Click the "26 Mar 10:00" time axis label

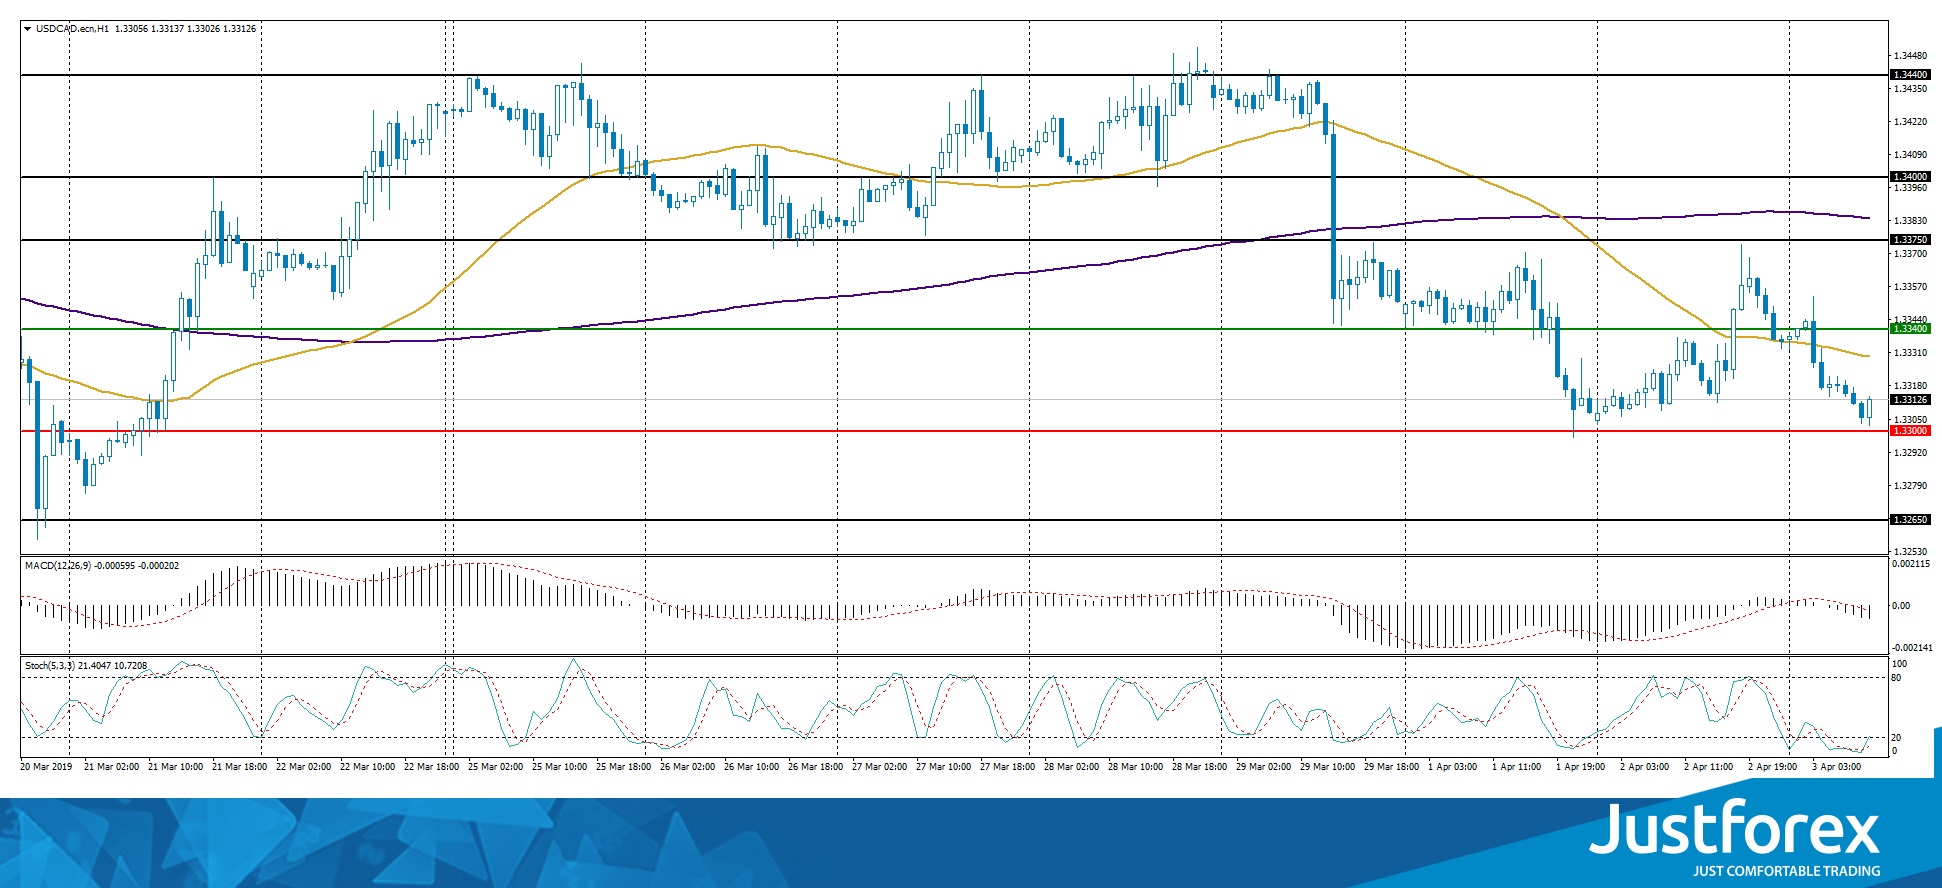coord(752,767)
